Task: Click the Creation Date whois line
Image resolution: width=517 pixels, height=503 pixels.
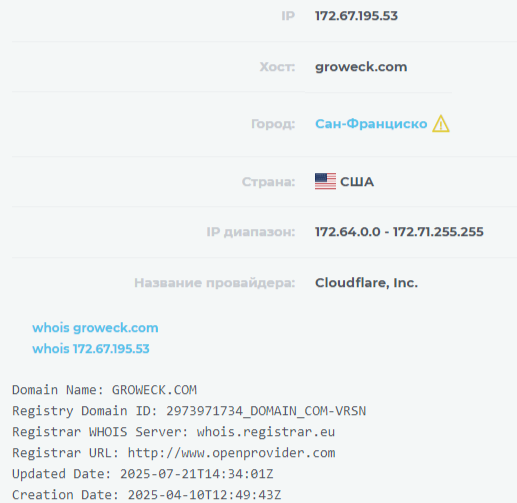Action: click(x=147, y=495)
